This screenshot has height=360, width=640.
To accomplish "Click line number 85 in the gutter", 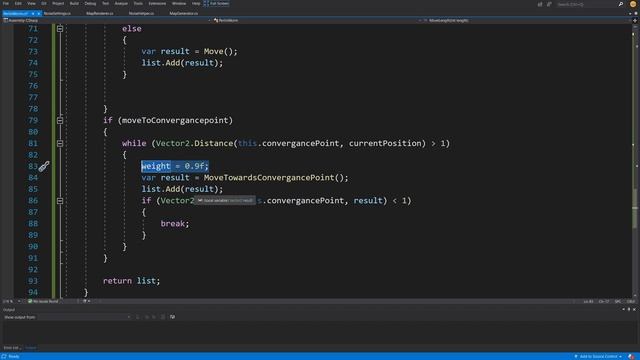I will [x=33, y=189].
